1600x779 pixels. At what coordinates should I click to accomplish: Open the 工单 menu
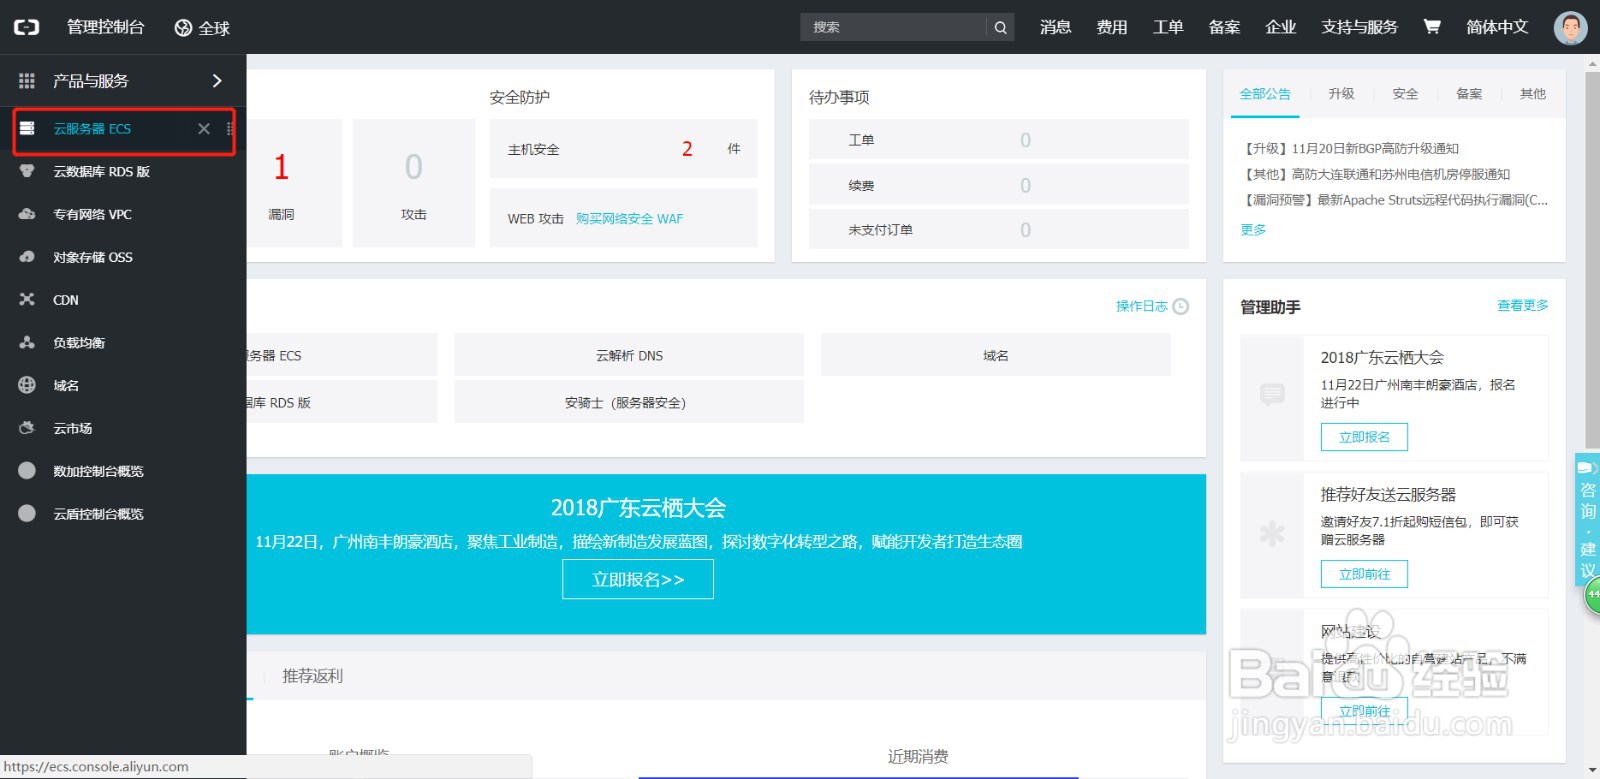pyautogui.click(x=1168, y=27)
